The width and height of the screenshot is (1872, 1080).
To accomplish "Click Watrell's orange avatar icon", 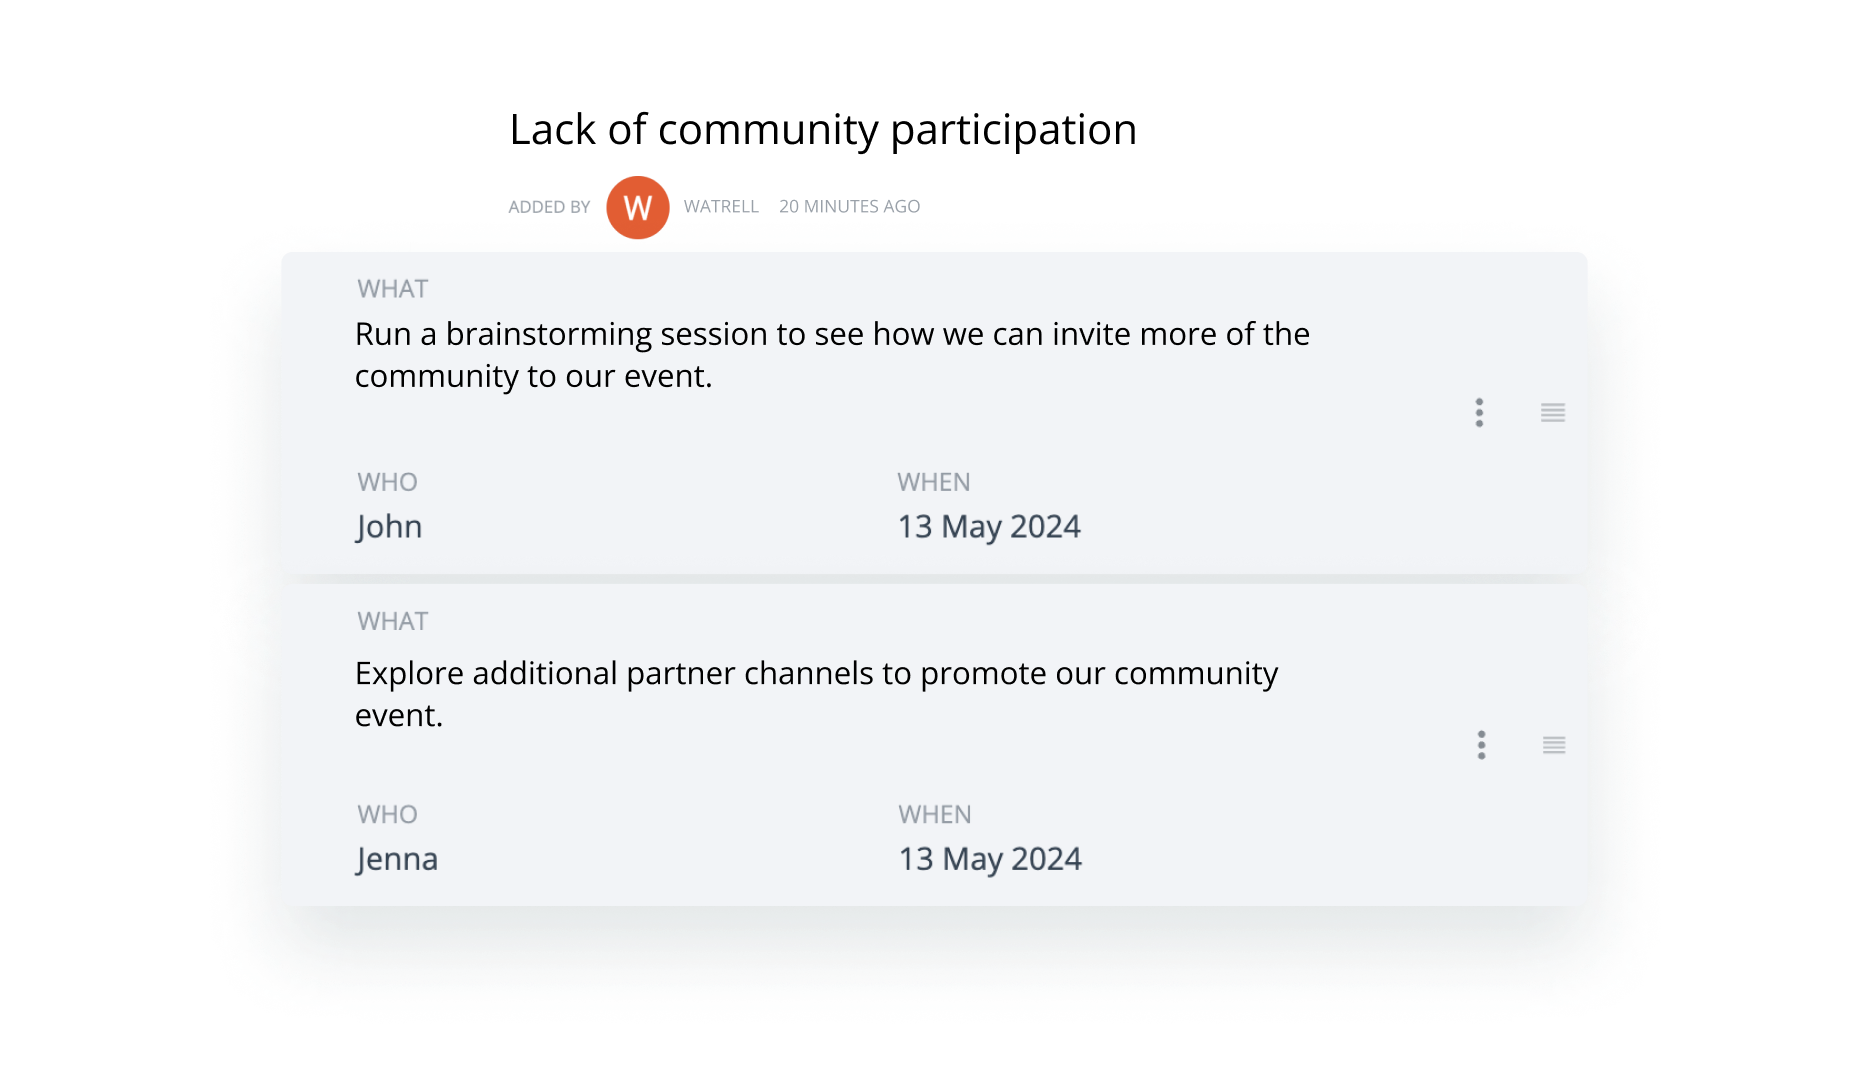I will [637, 207].
